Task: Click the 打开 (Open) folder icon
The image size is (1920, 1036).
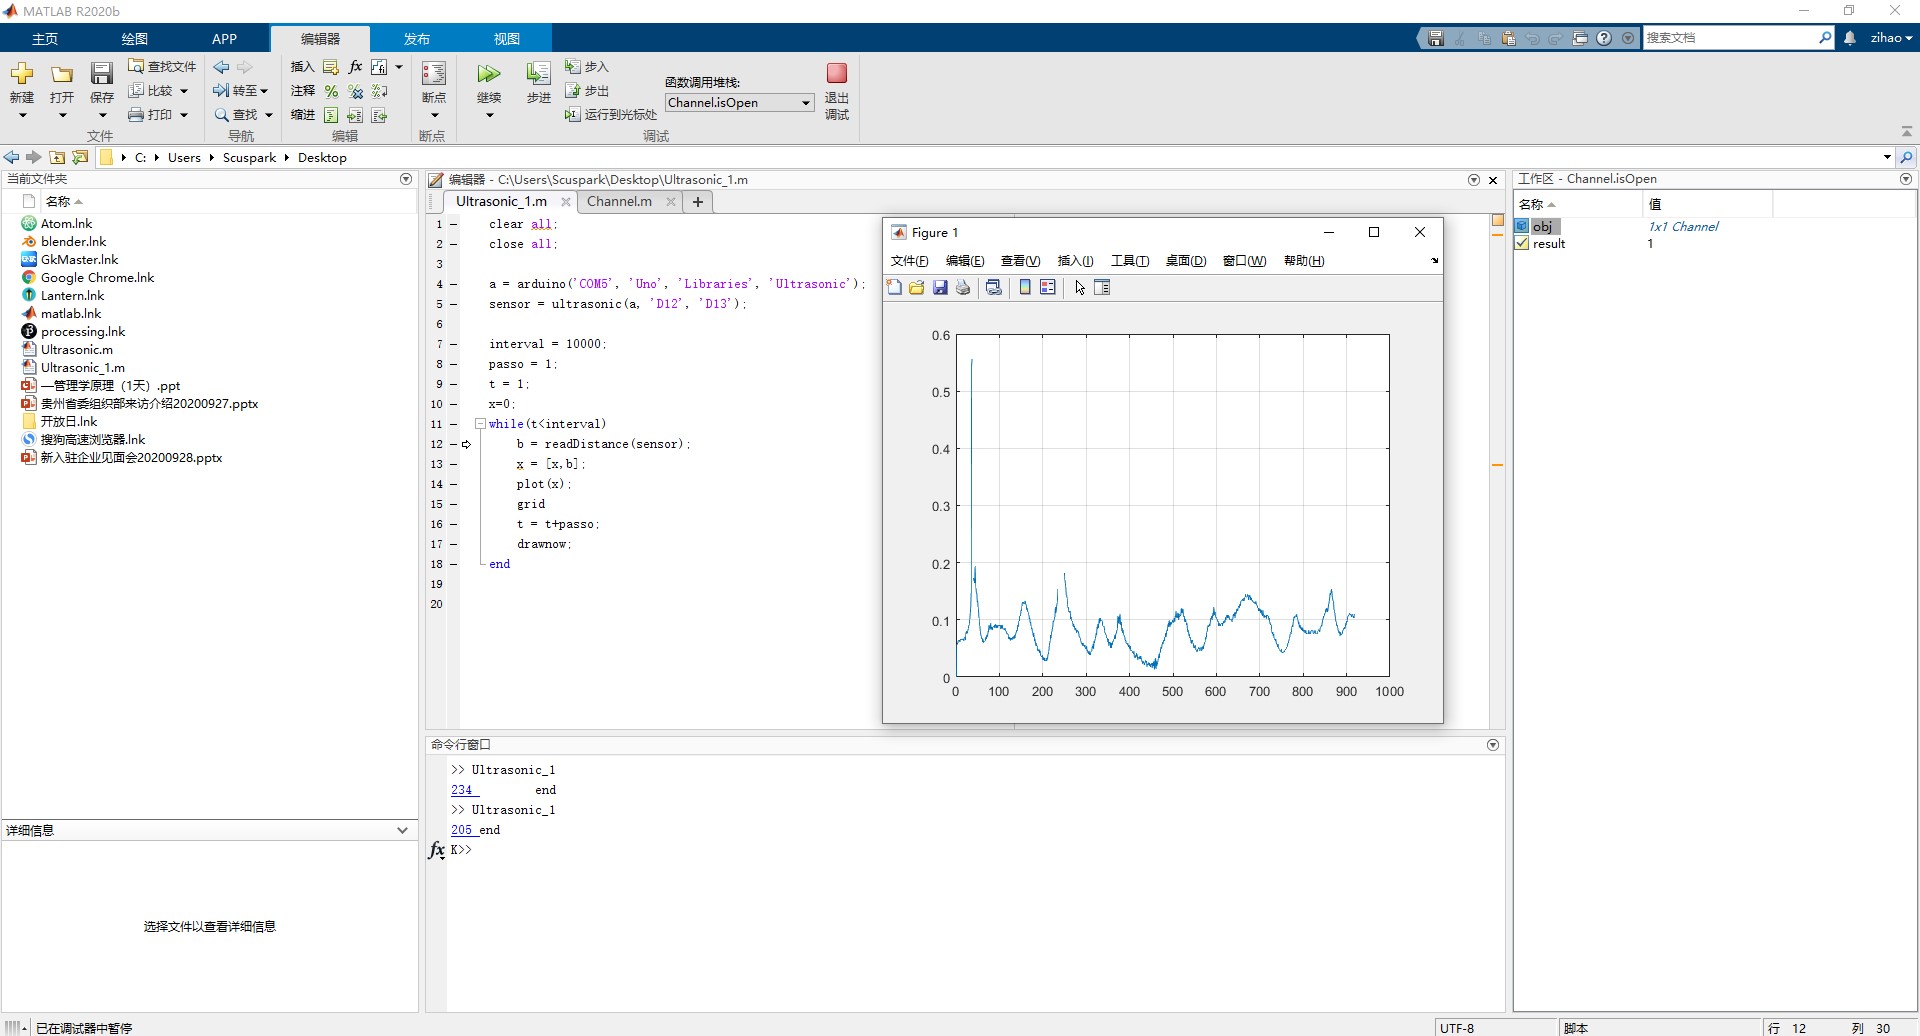Action: coord(62,74)
